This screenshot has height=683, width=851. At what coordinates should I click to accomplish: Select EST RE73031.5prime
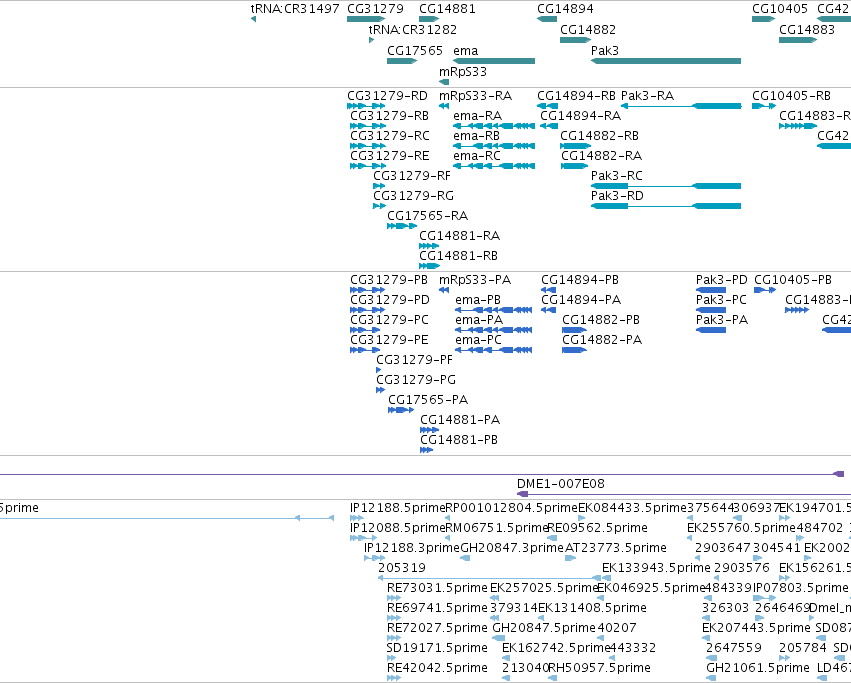(x=393, y=598)
